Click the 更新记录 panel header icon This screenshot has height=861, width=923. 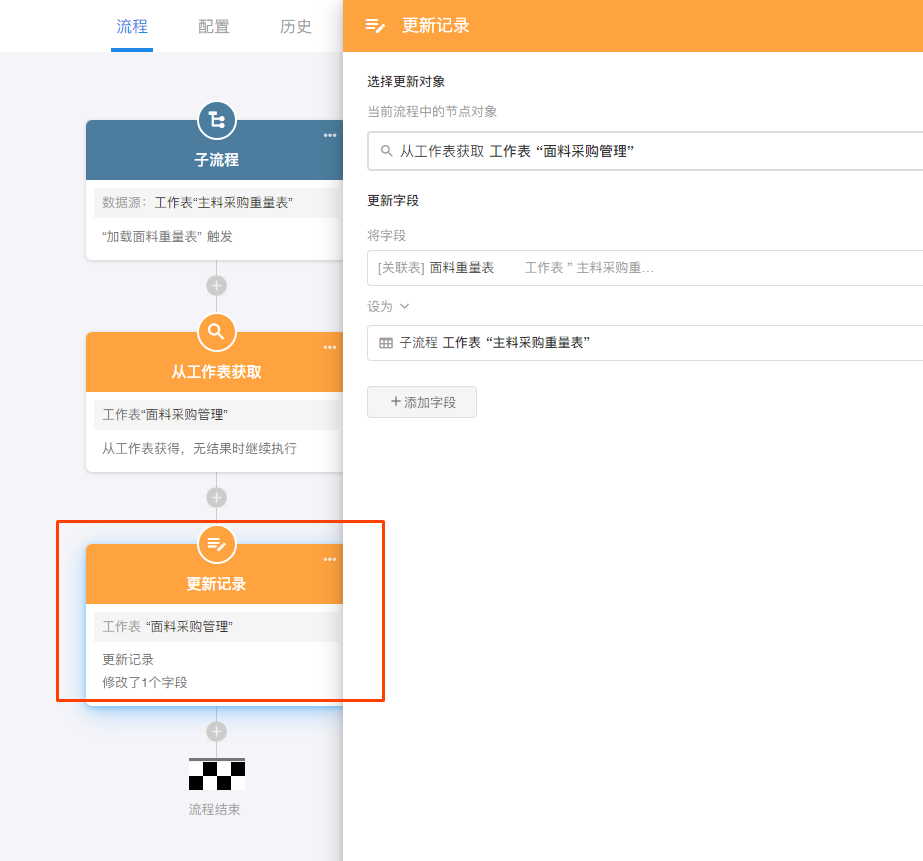375,26
